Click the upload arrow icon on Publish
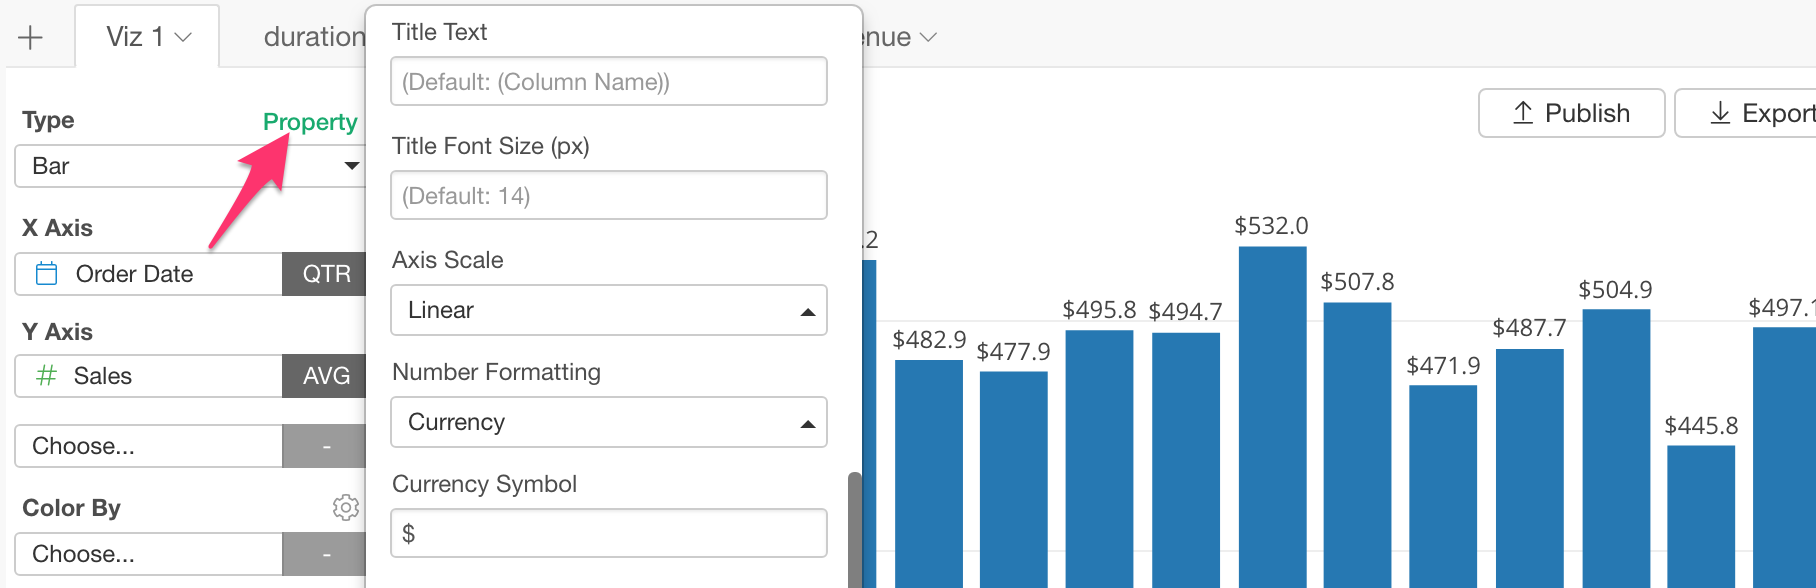The width and height of the screenshot is (1816, 588). click(x=1523, y=113)
